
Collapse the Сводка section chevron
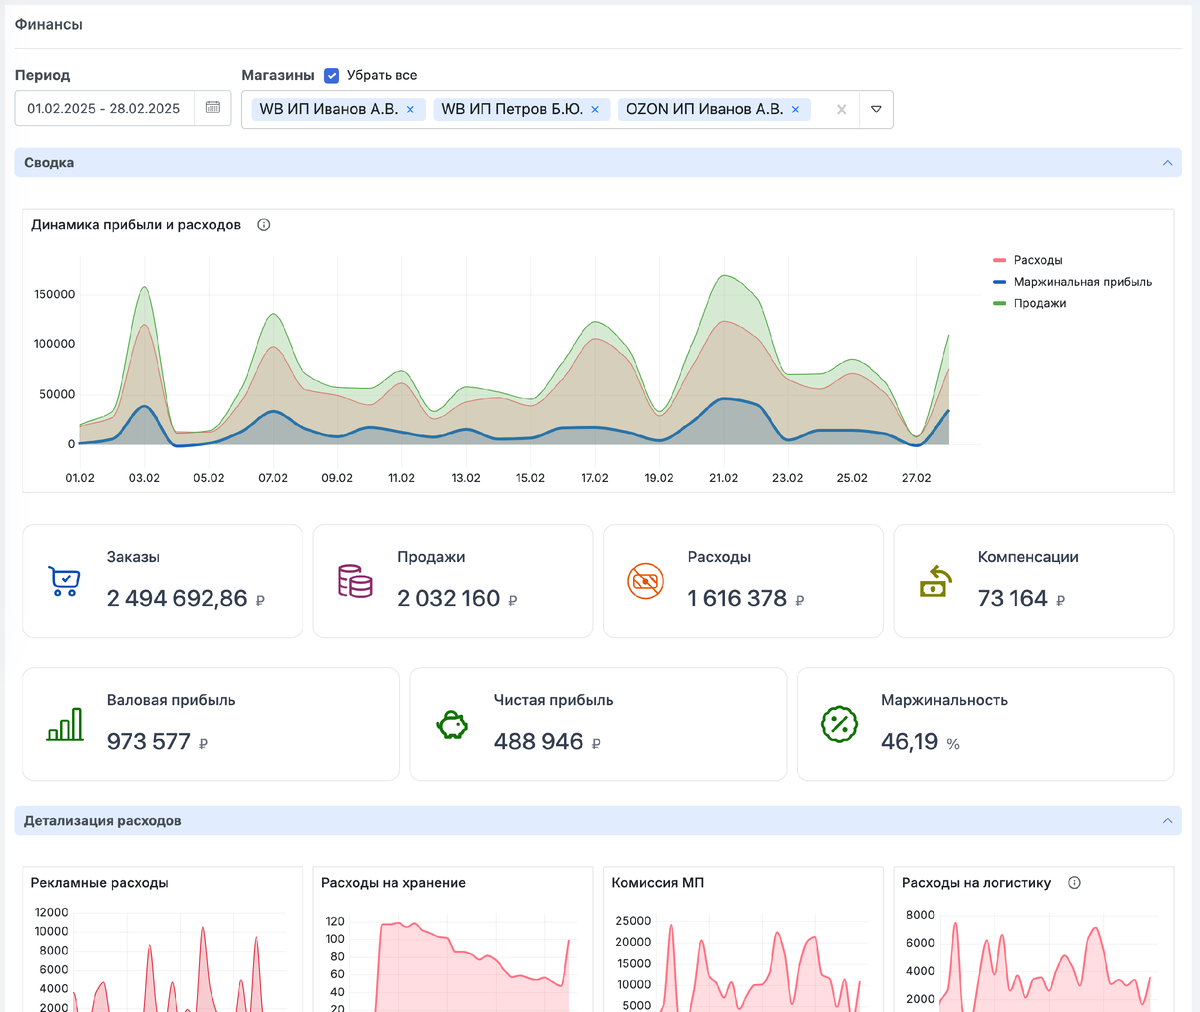pos(1167,163)
